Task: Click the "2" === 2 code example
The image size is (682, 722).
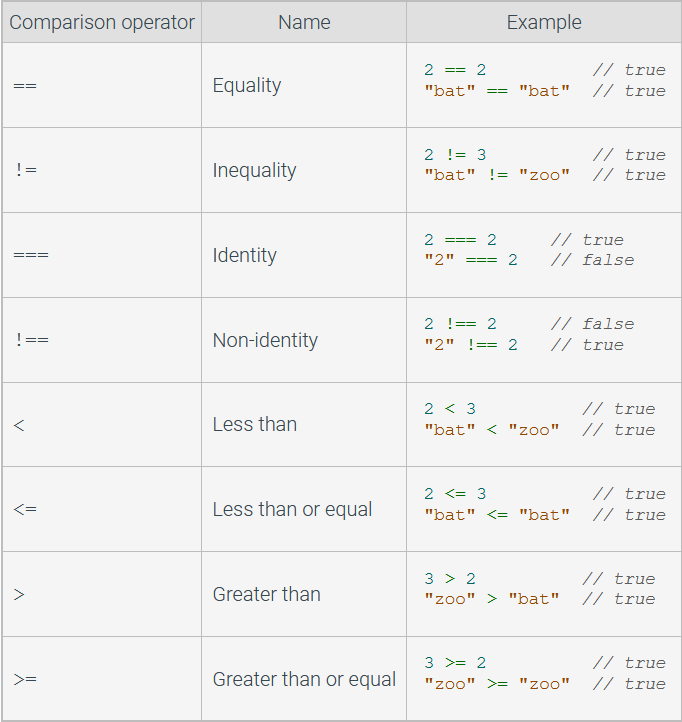Action: (x=471, y=260)
